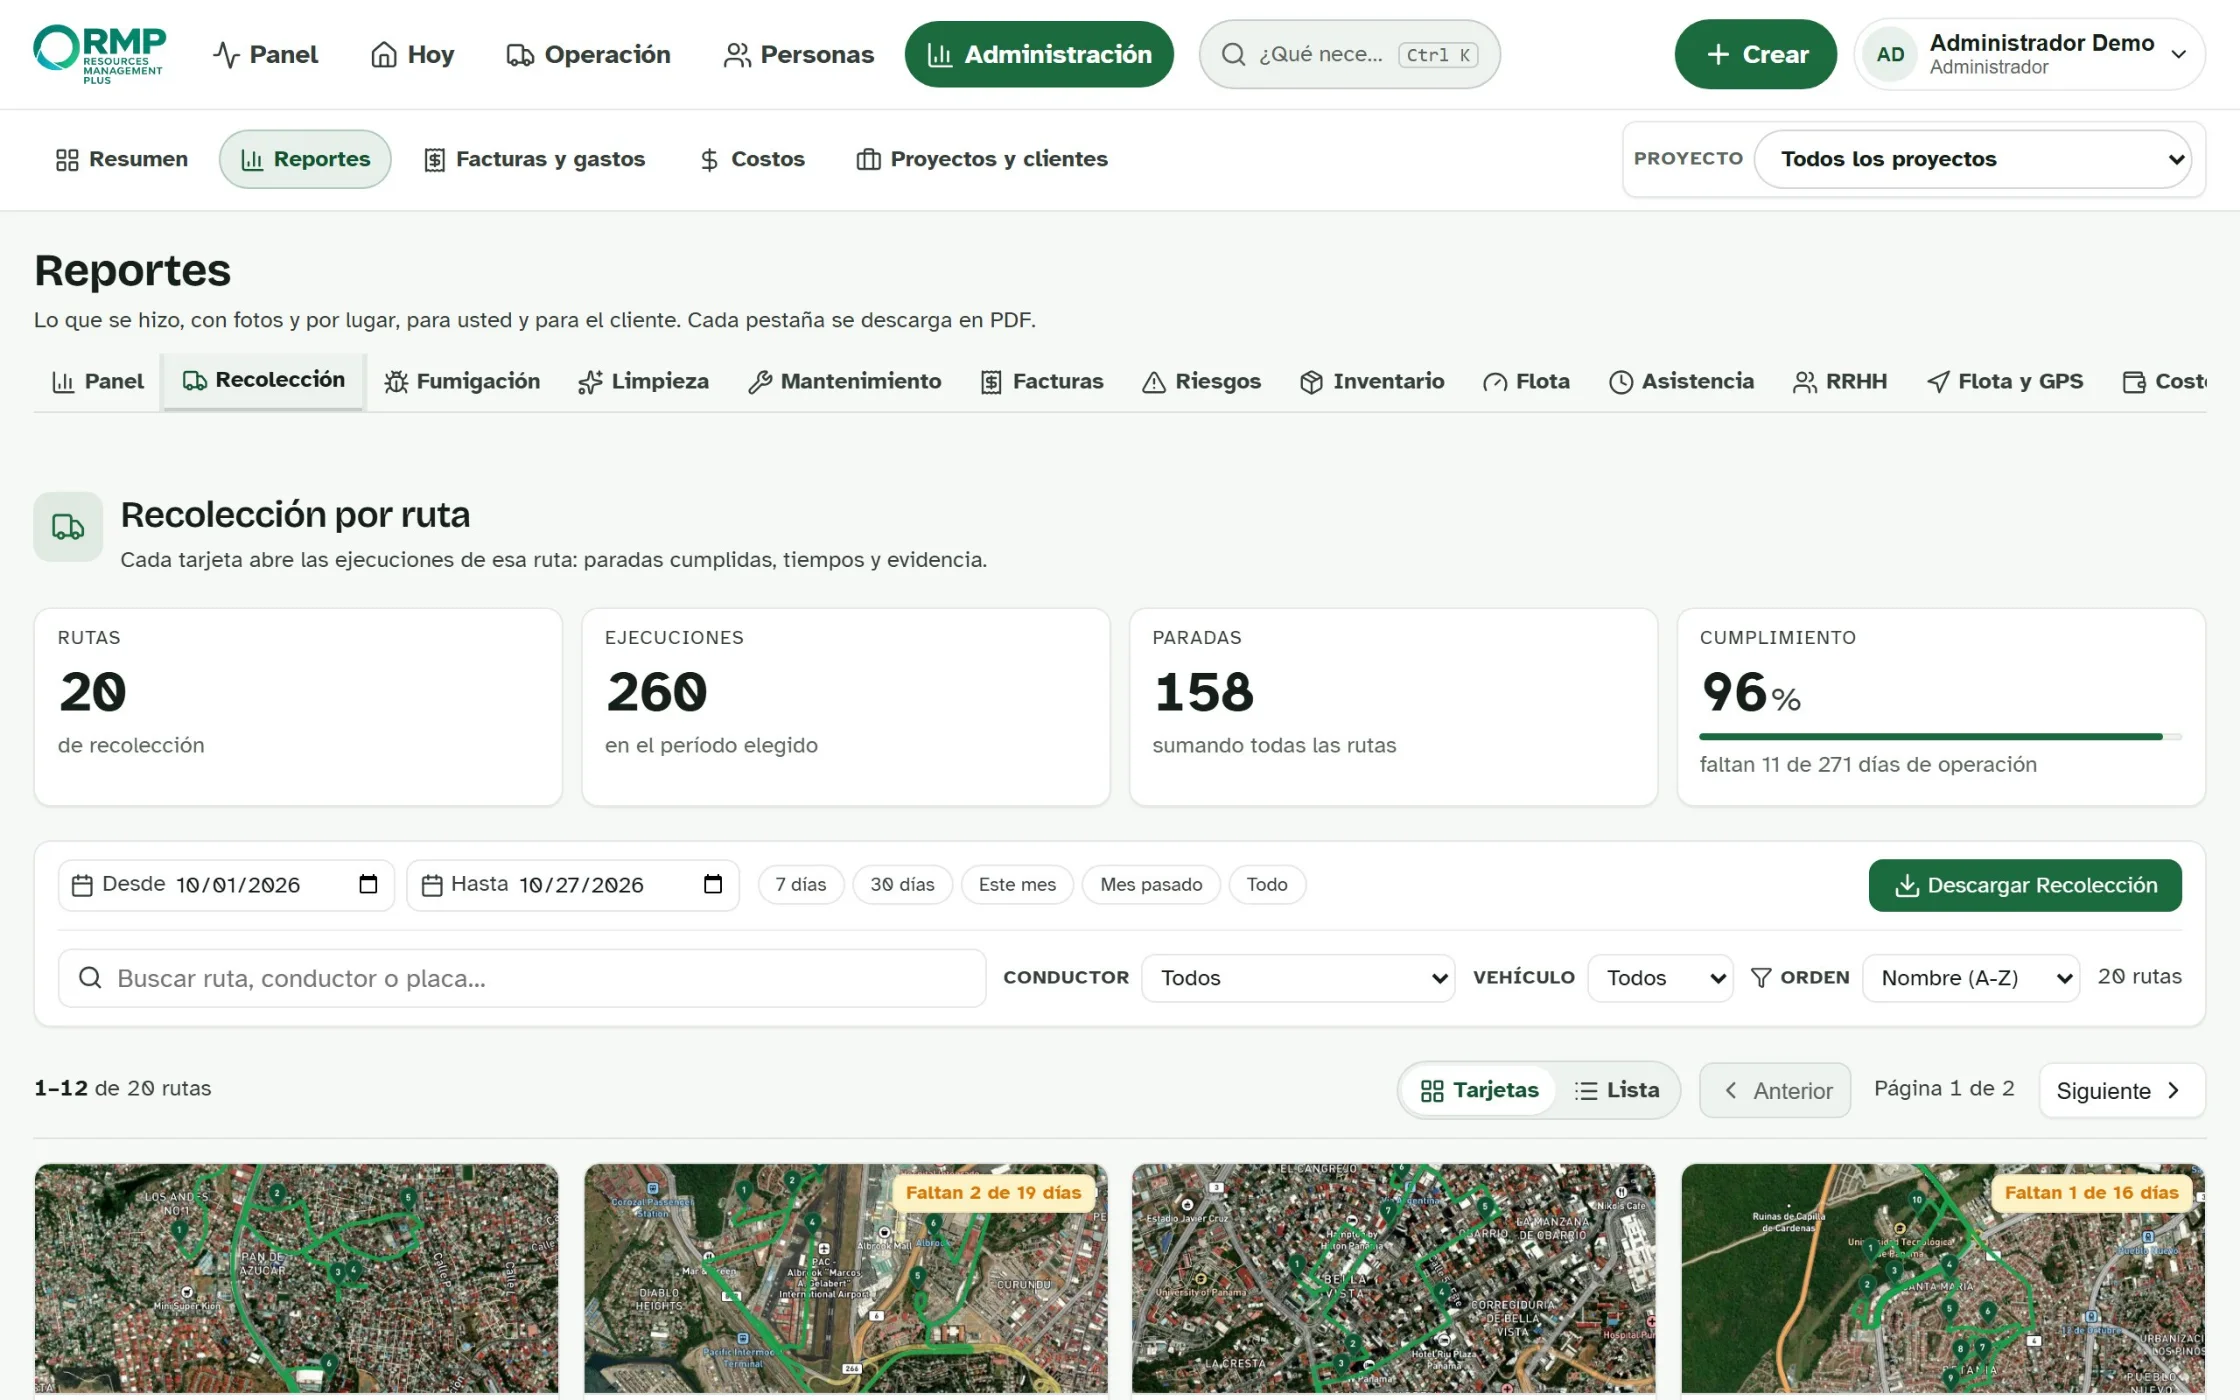Open the Todos los proyectos dropdown

pos(1973,159)
